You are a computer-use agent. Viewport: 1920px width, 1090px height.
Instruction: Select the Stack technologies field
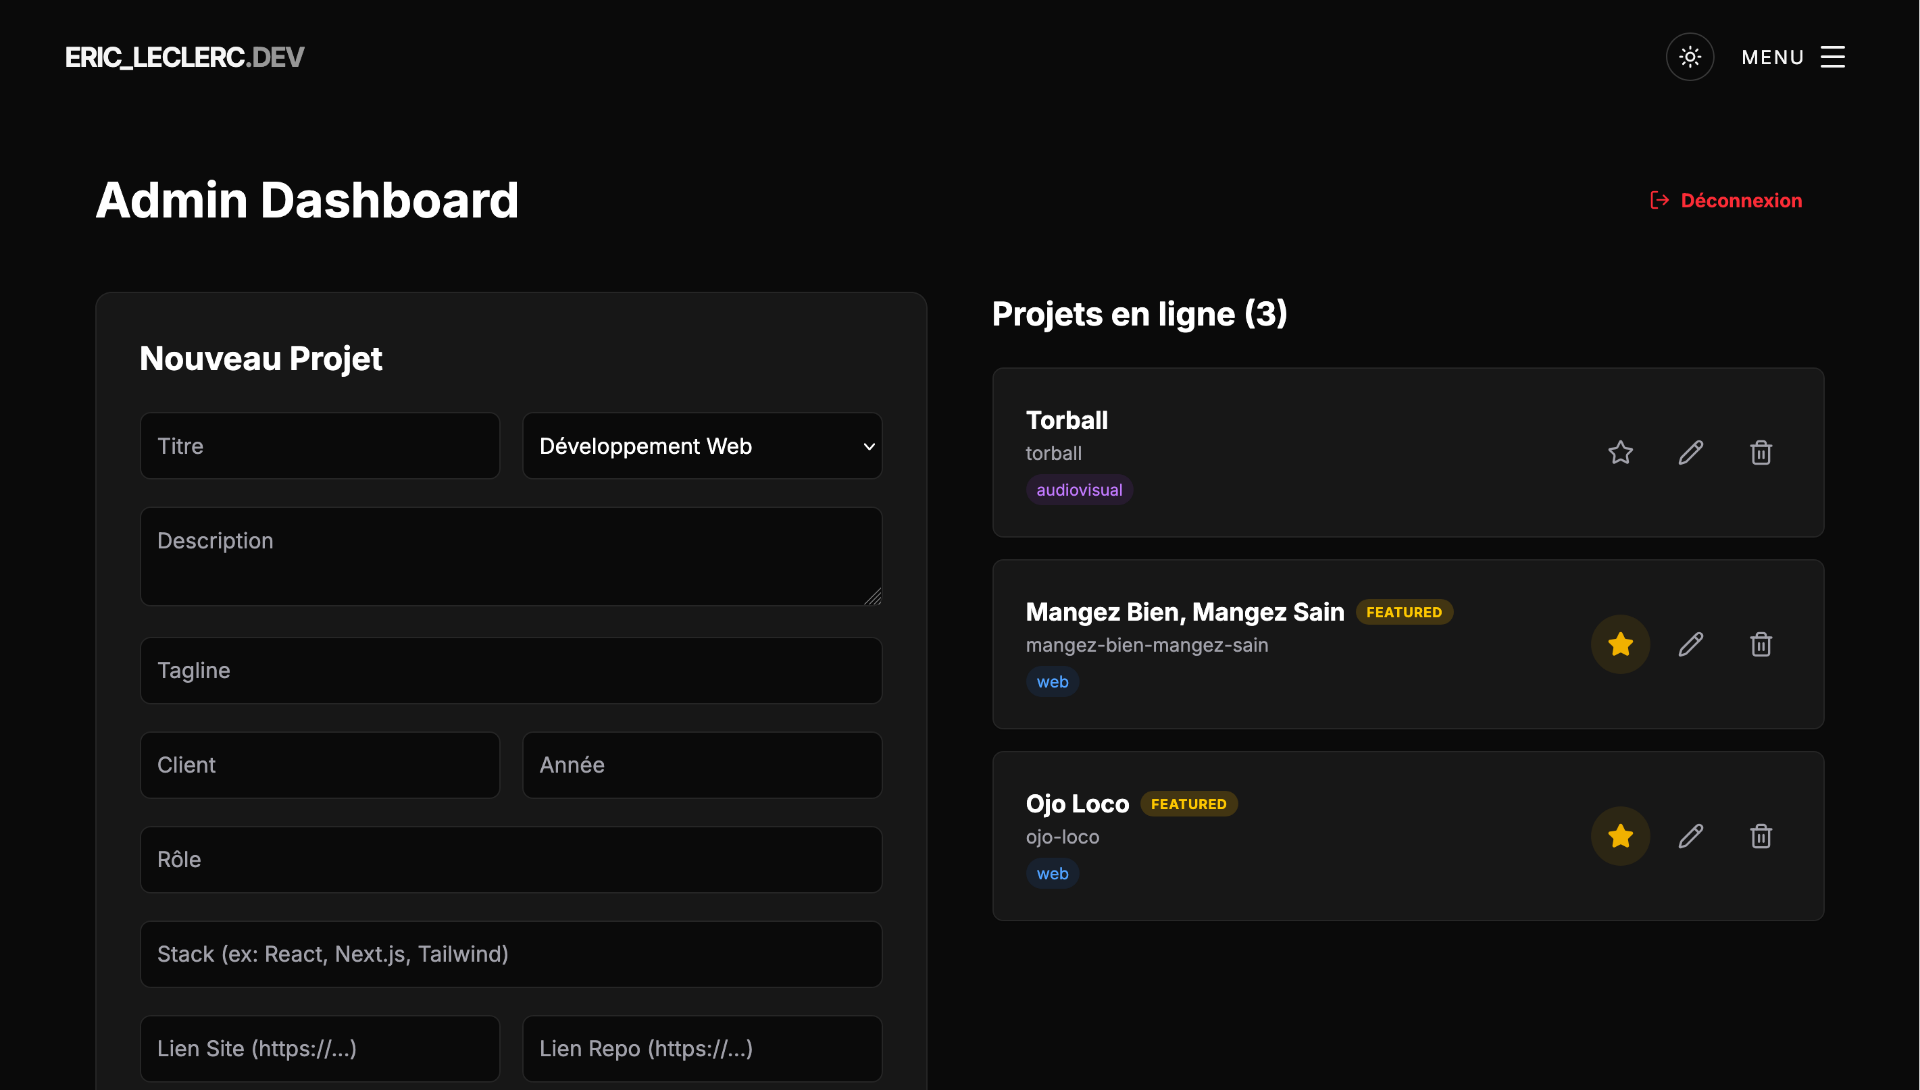pyautogui.click(x=510, y=955)
